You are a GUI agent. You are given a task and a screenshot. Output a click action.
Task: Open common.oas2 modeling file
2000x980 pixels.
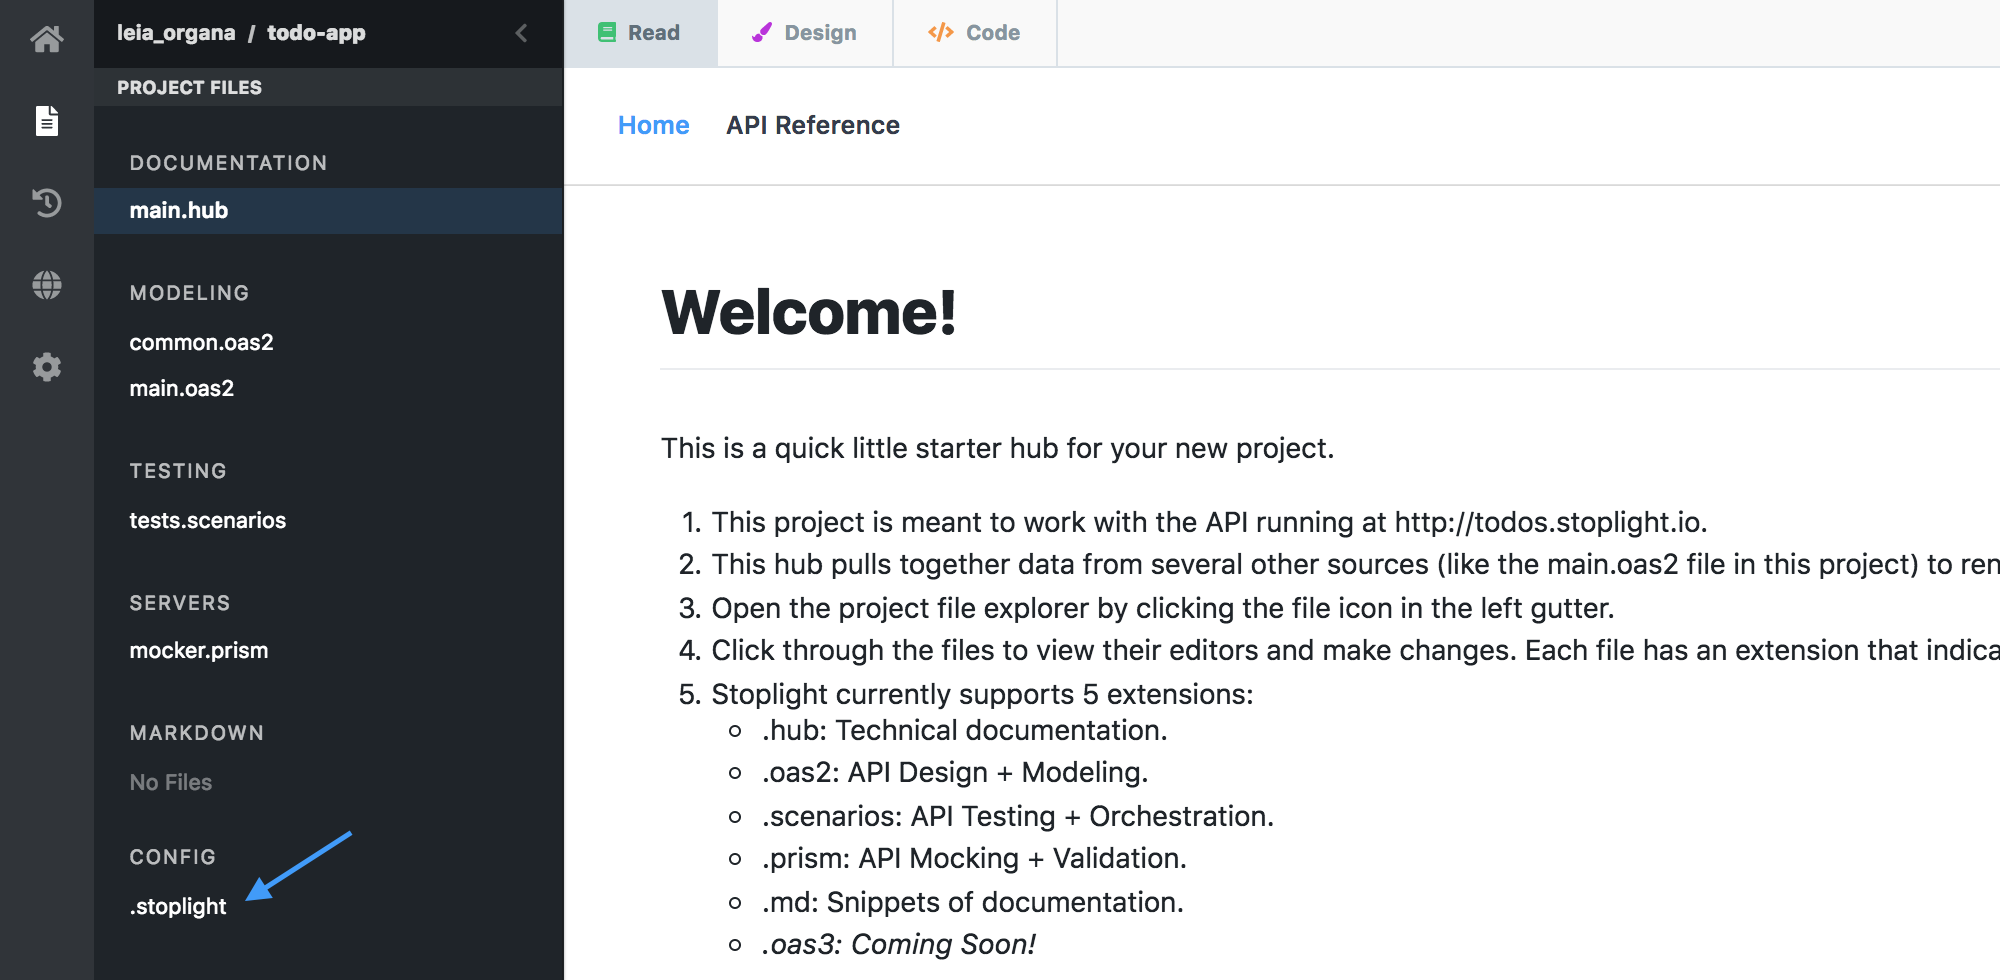click(201, 342)
